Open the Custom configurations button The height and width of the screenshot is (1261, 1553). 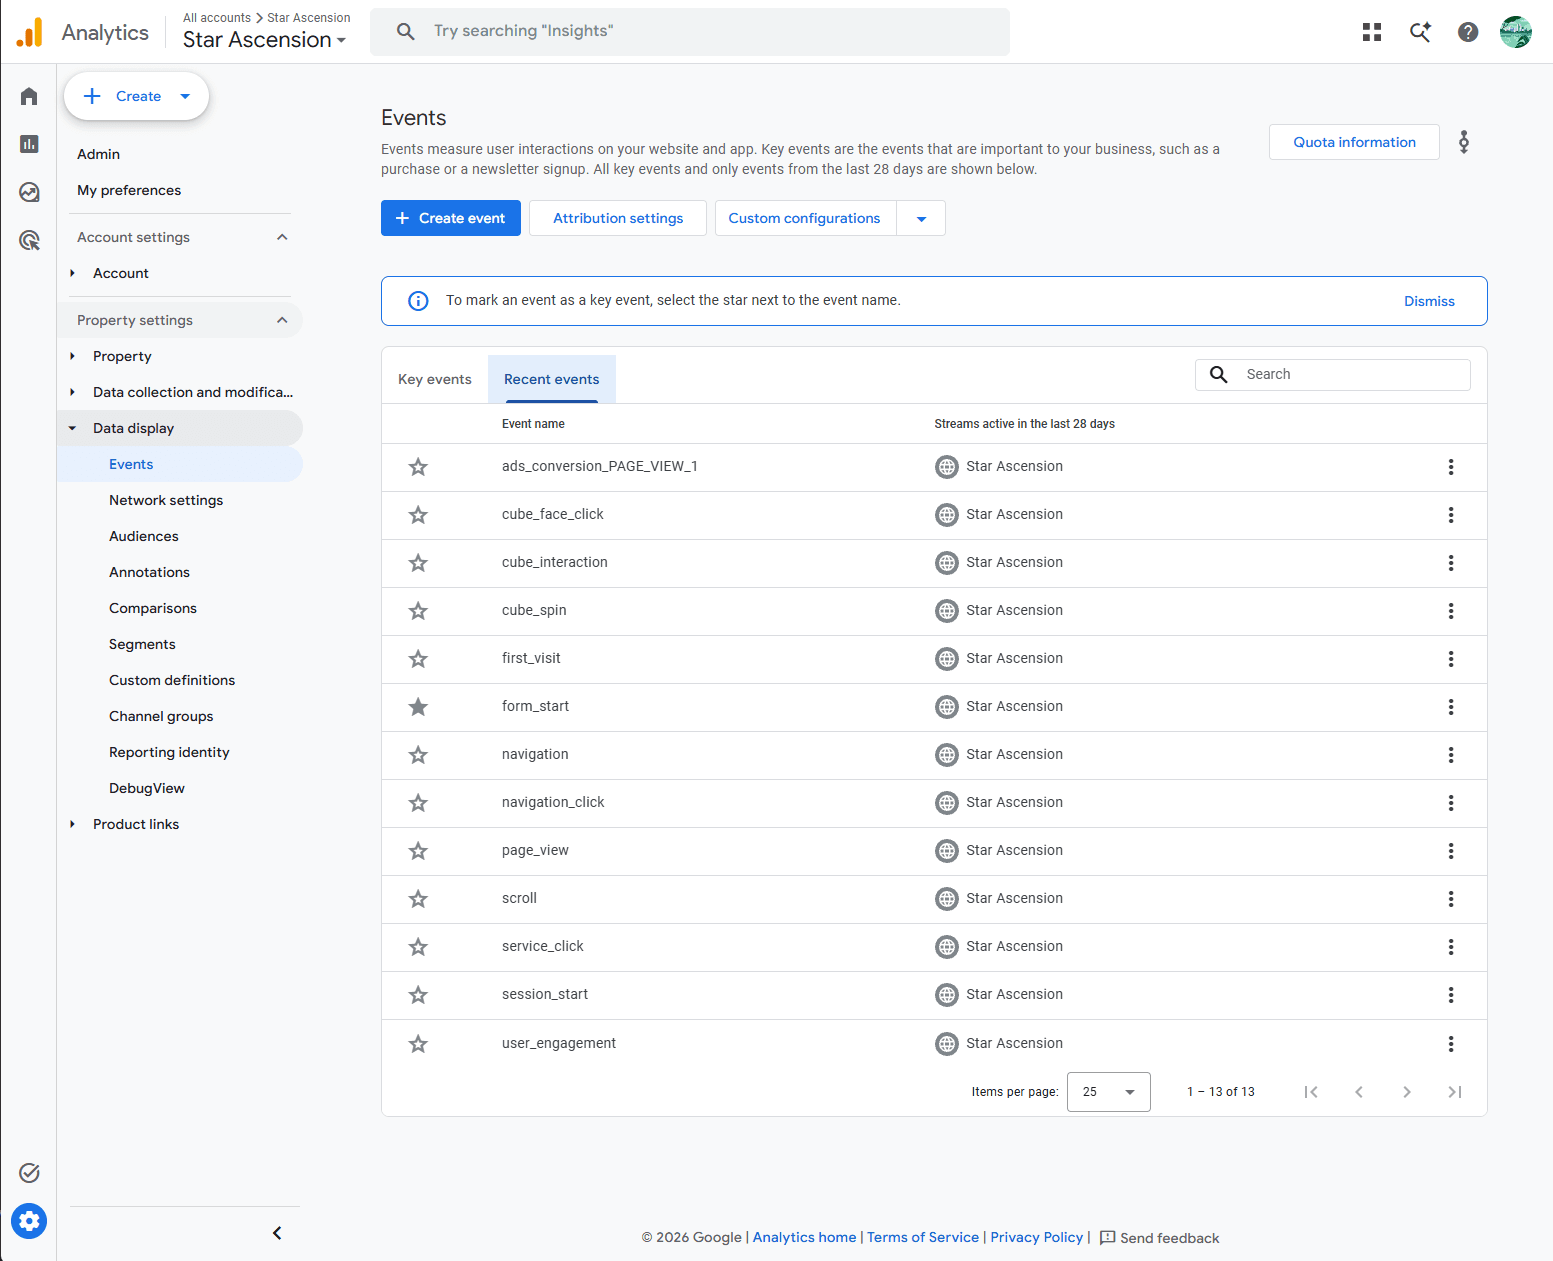pos(805,218)
